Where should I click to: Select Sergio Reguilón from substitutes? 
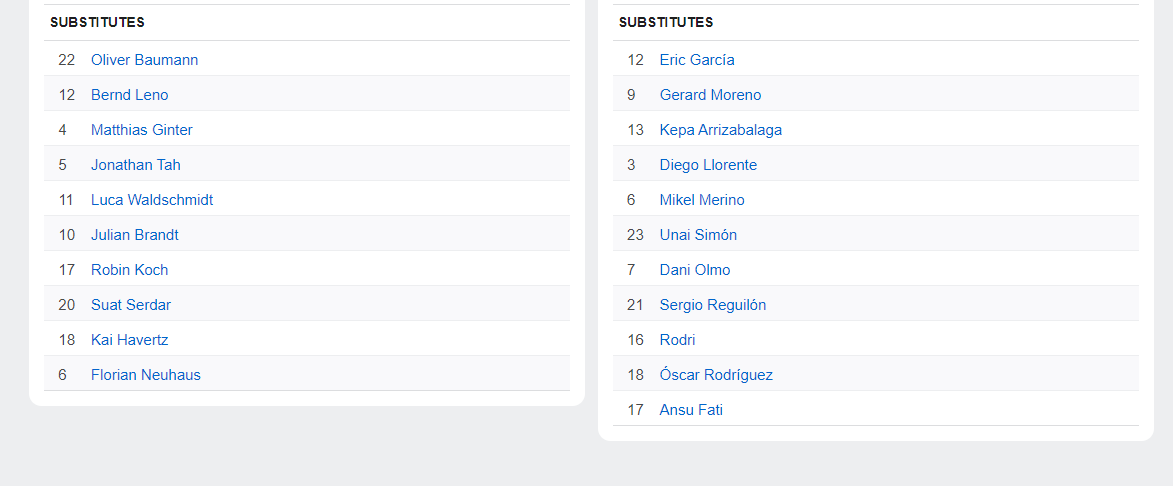[x=712, y=305]
